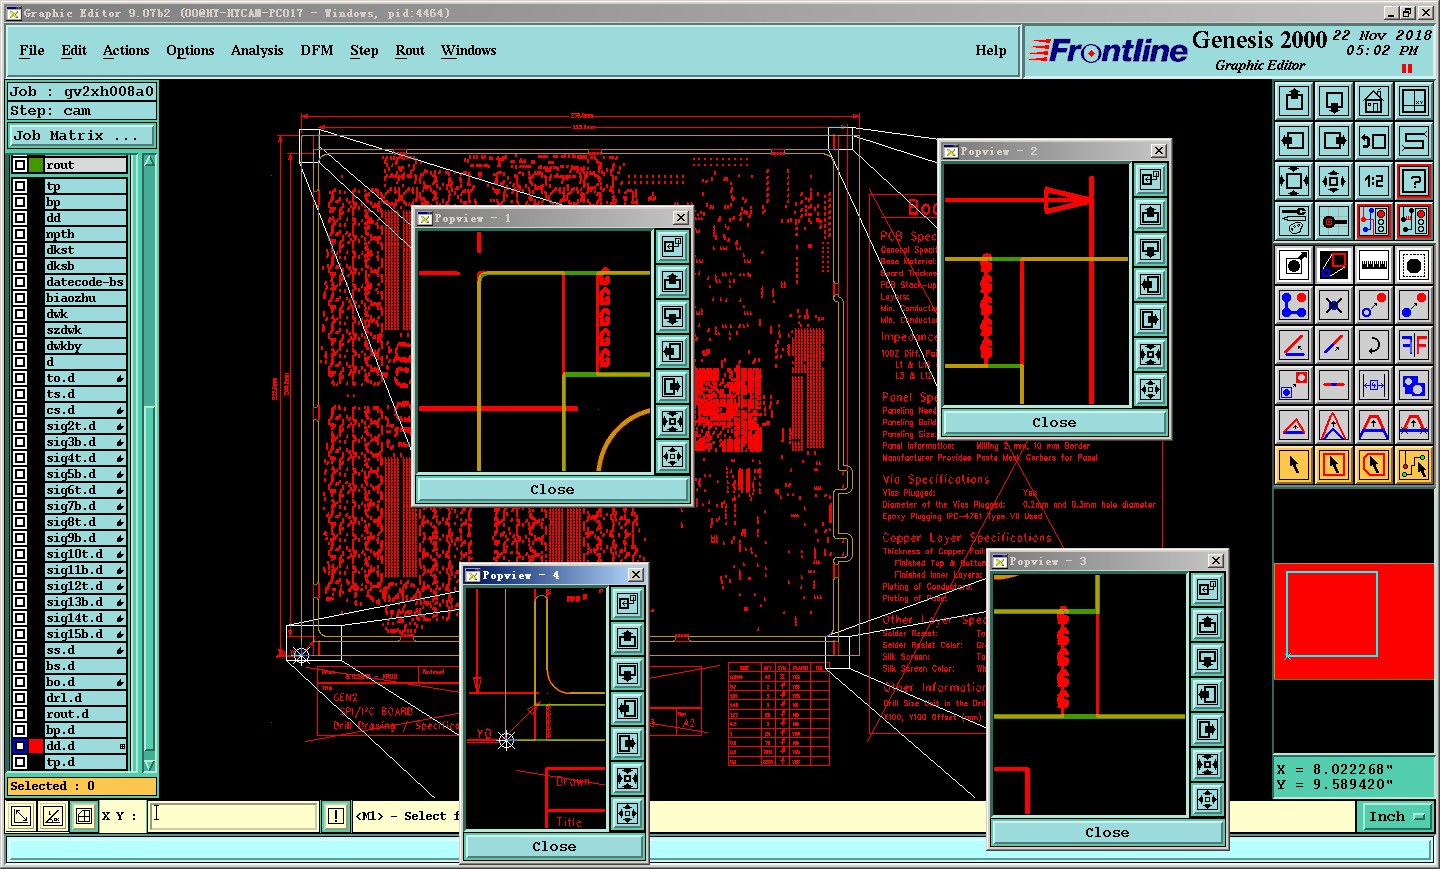Viewport: 1440px width, 869px height.
Task: Click the X delete feature tool icon
Action: click(1334, 305)
